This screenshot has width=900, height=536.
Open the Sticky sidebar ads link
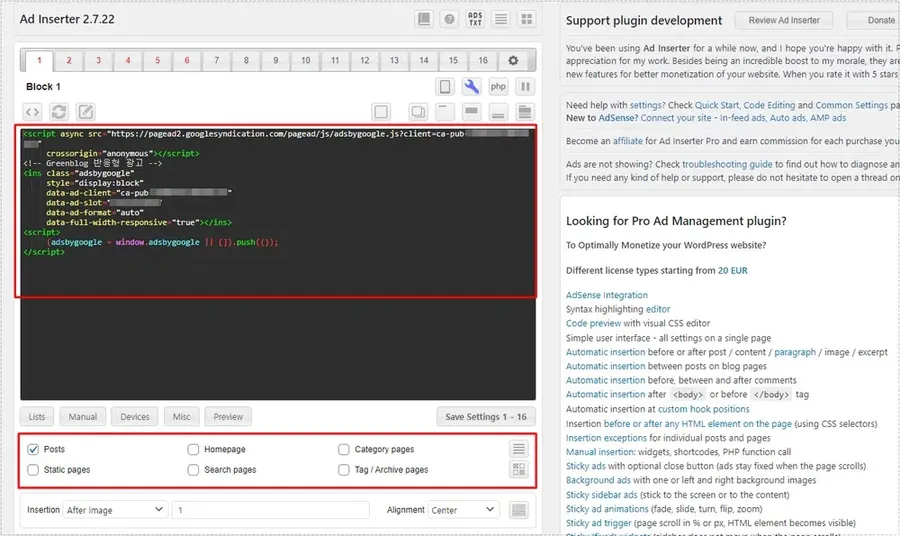click(x=602, y=495)
